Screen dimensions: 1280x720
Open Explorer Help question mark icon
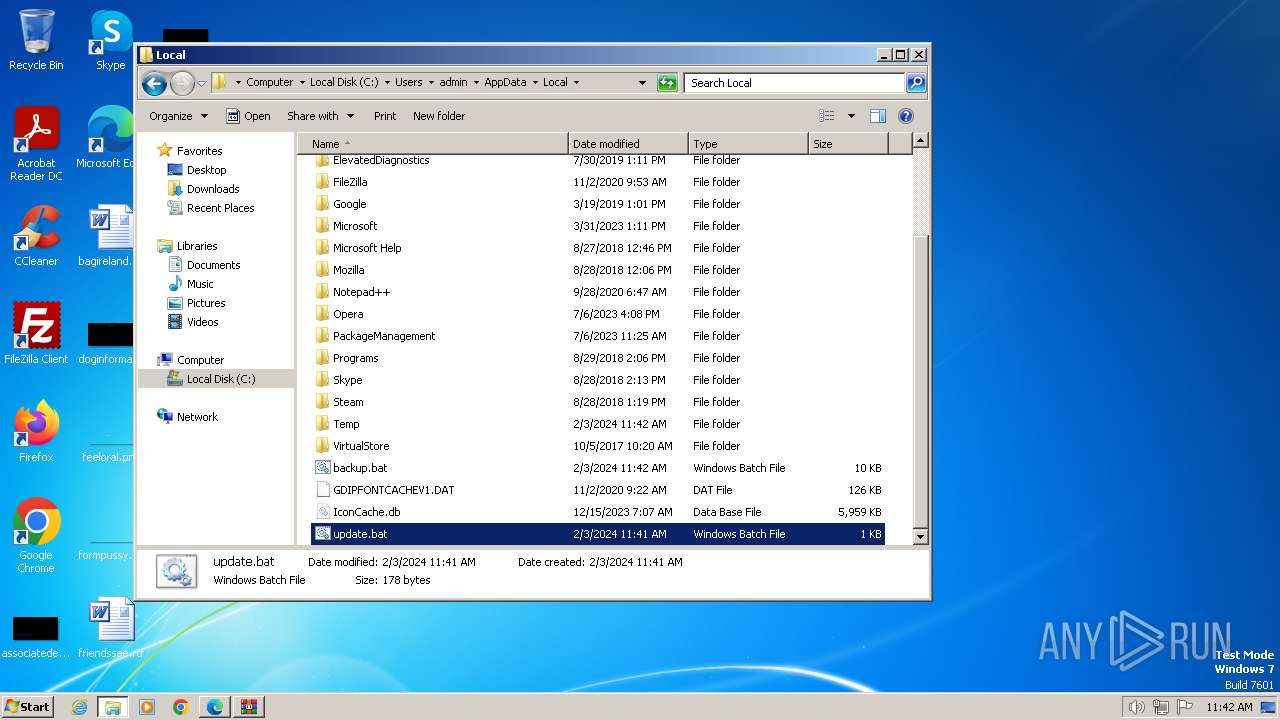(906, 116)
